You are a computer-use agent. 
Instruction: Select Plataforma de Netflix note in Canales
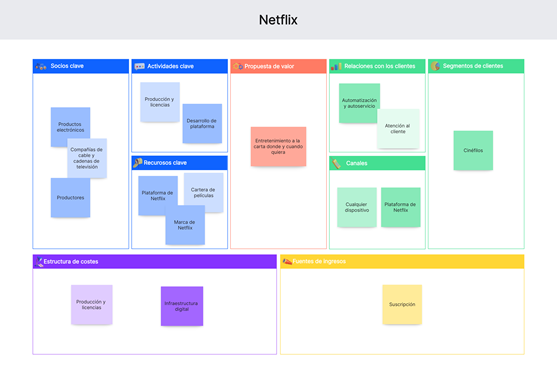point(401,207)
